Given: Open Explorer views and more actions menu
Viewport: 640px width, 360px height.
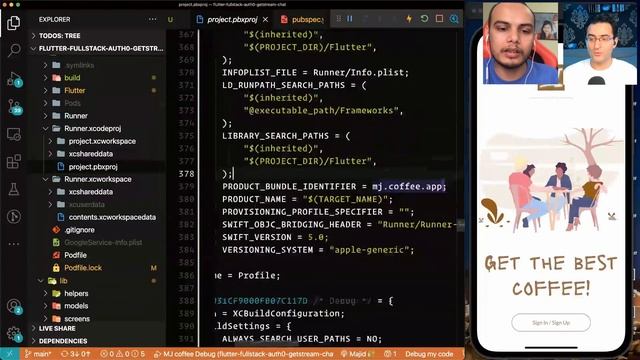Looking at the screenshot, I should point(153,20).
